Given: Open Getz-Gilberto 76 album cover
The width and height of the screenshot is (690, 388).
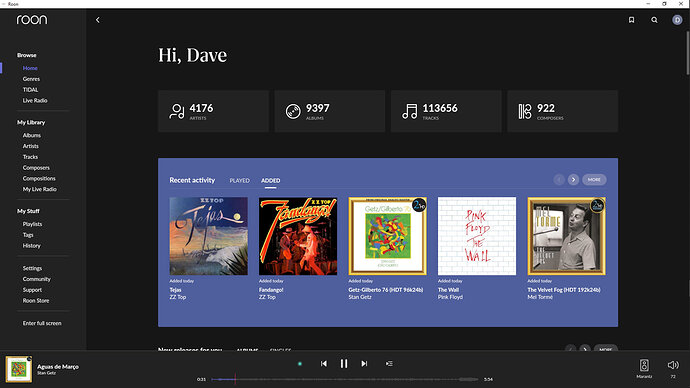Looking at the screenshot, I should (x=388, y=236).
